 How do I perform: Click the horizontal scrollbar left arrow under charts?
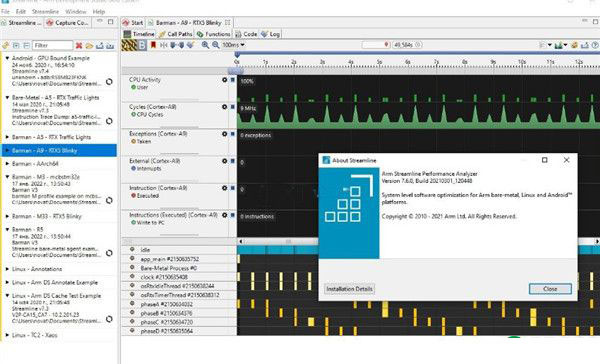241,242
